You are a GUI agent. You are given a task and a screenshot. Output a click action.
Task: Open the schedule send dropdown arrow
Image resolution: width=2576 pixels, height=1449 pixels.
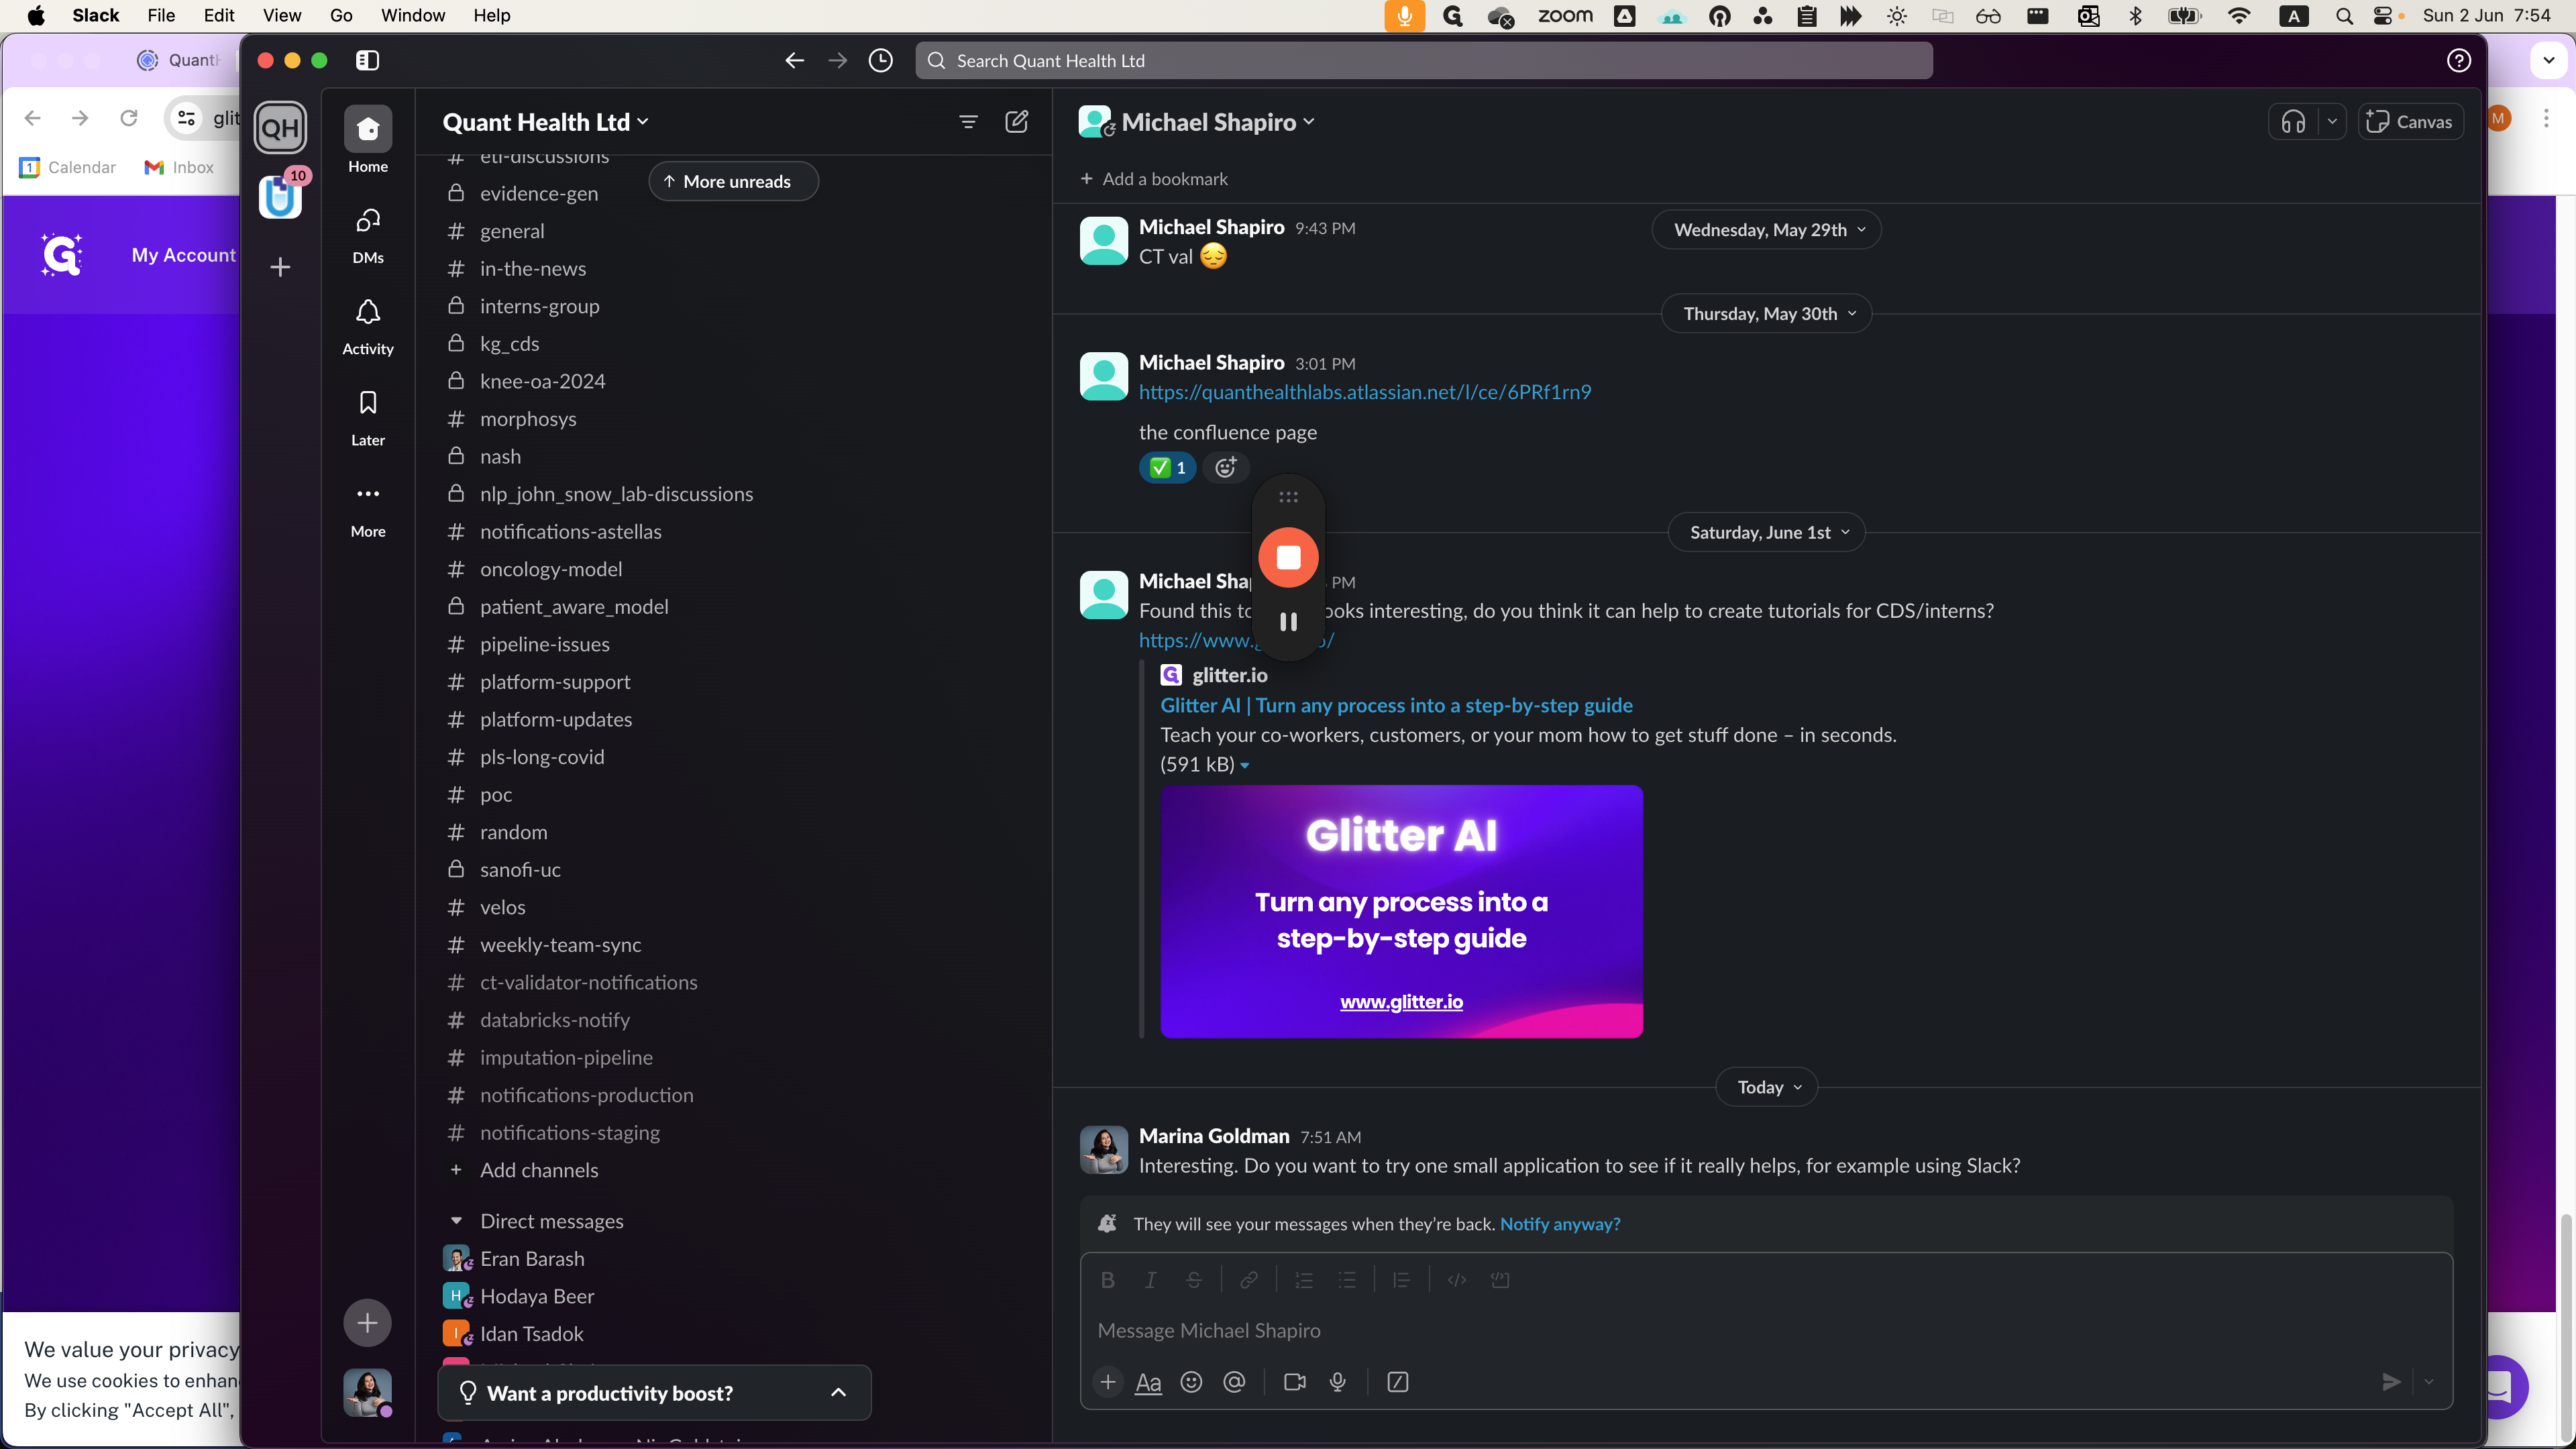click(x=2429, y=1382)
